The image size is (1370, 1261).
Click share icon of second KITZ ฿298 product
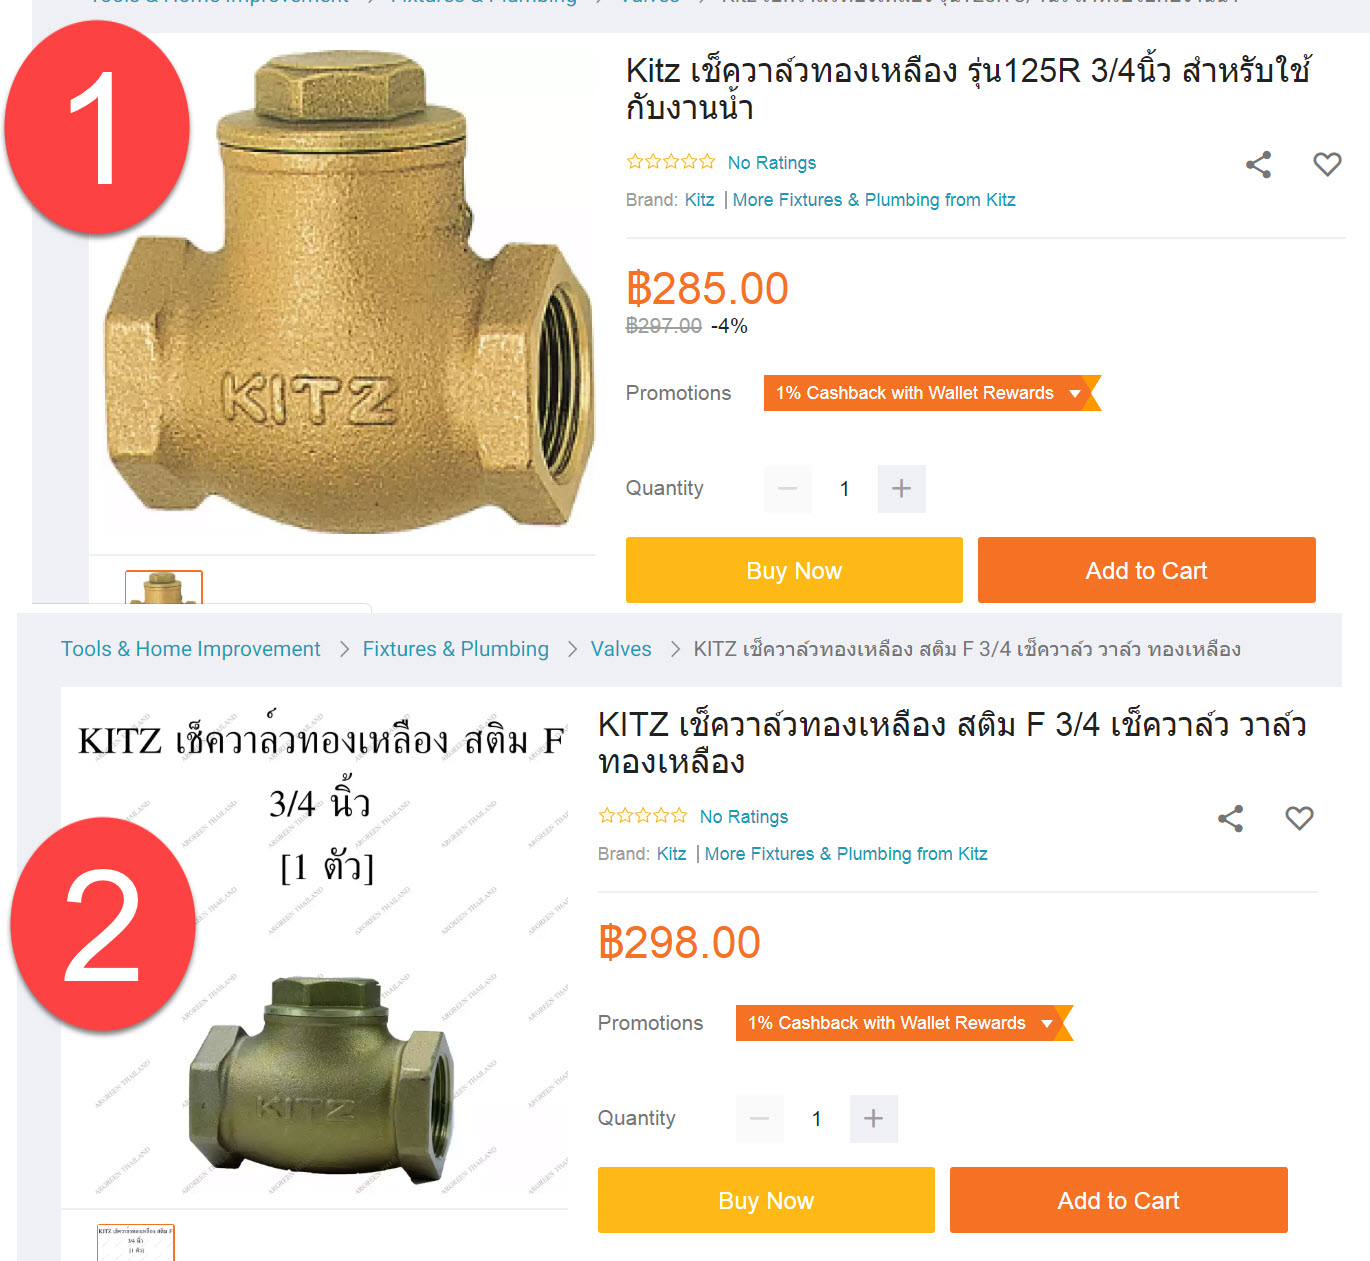coord(1230,819)
